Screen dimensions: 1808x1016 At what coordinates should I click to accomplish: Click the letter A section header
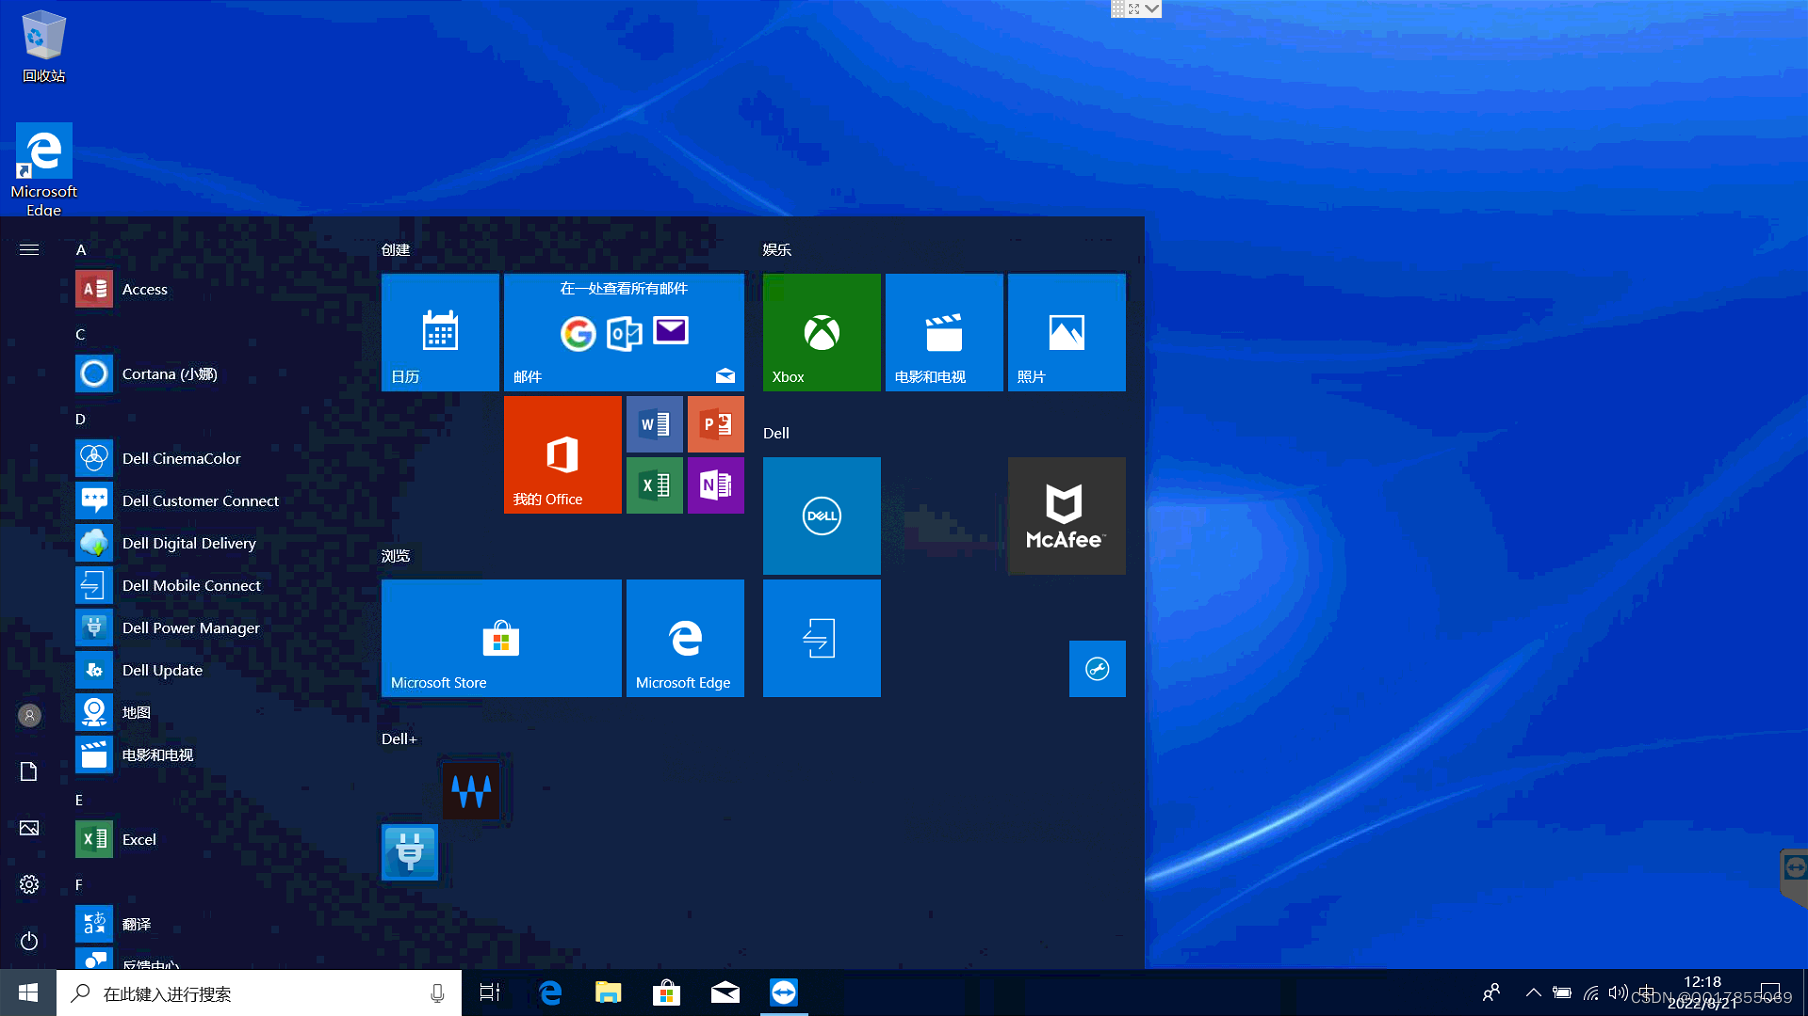tap(81, 250)
